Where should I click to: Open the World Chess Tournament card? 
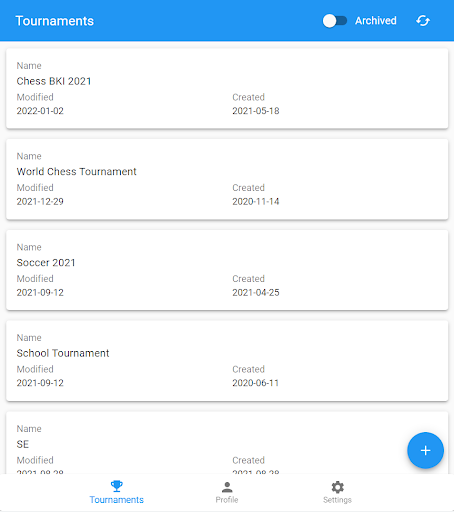coord(227,179)
